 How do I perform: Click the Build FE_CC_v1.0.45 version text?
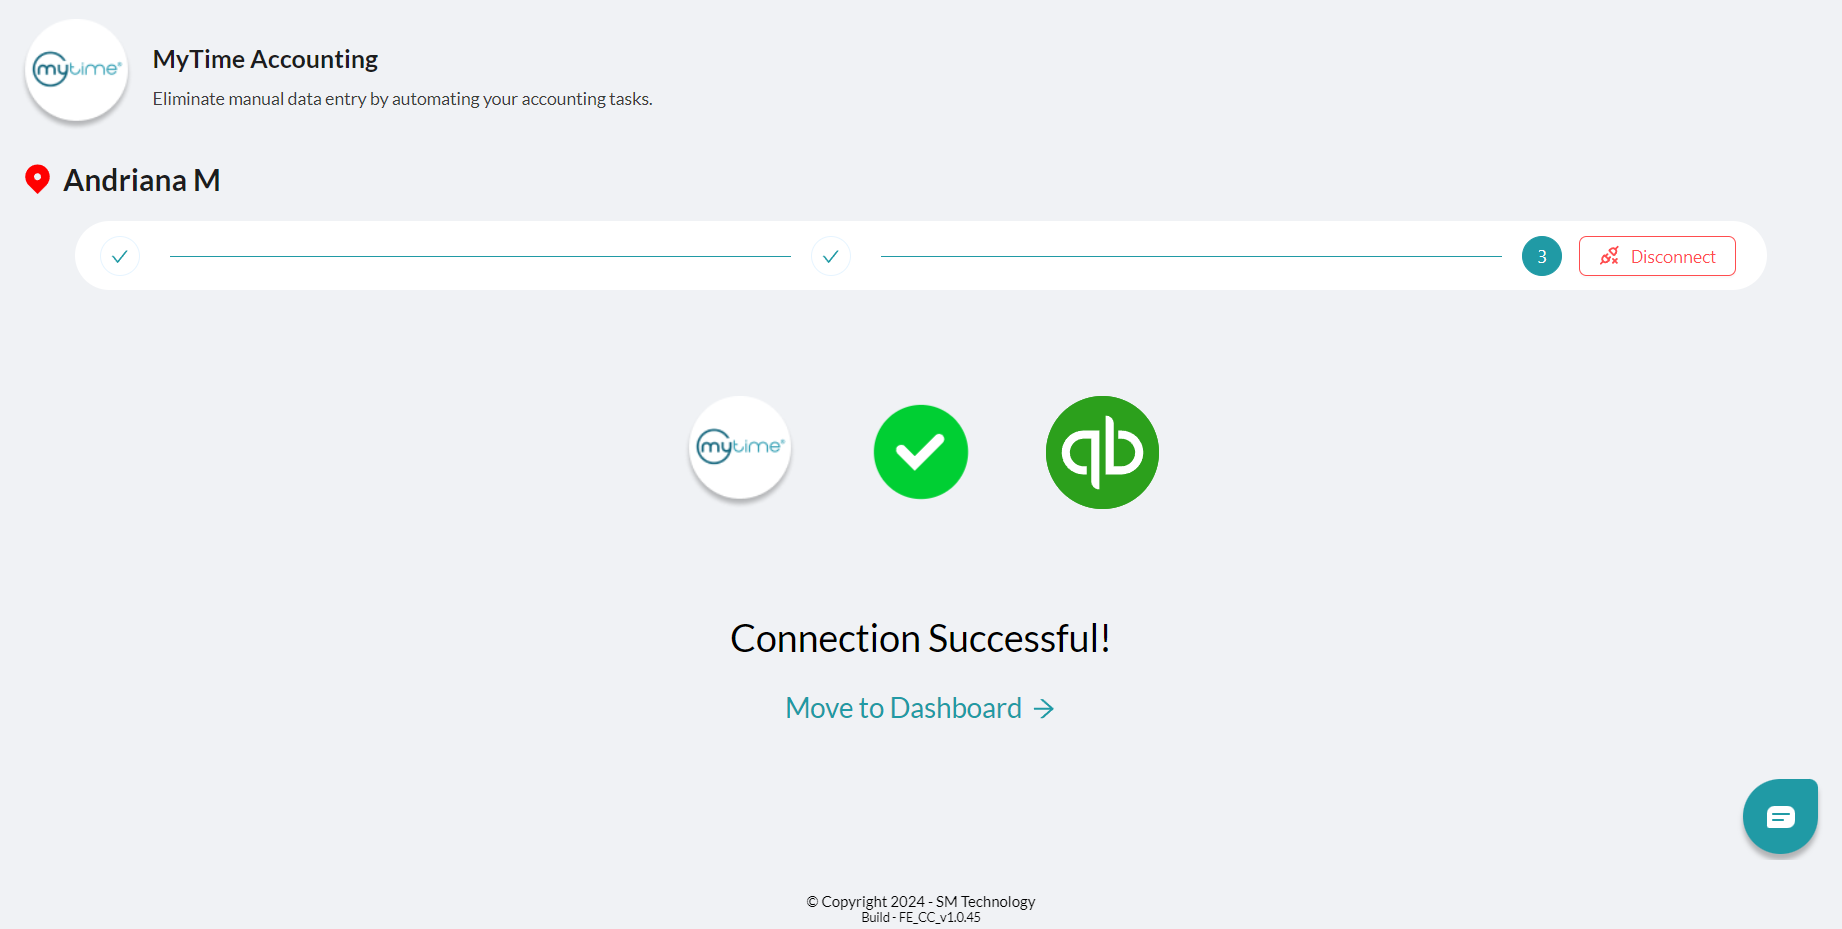click(920, 918)
